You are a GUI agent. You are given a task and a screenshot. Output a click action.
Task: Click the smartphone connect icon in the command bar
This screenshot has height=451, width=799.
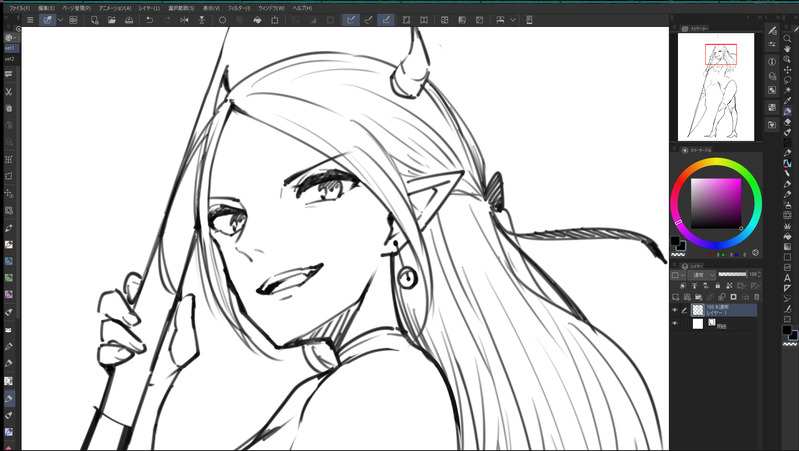coord(529,20)
